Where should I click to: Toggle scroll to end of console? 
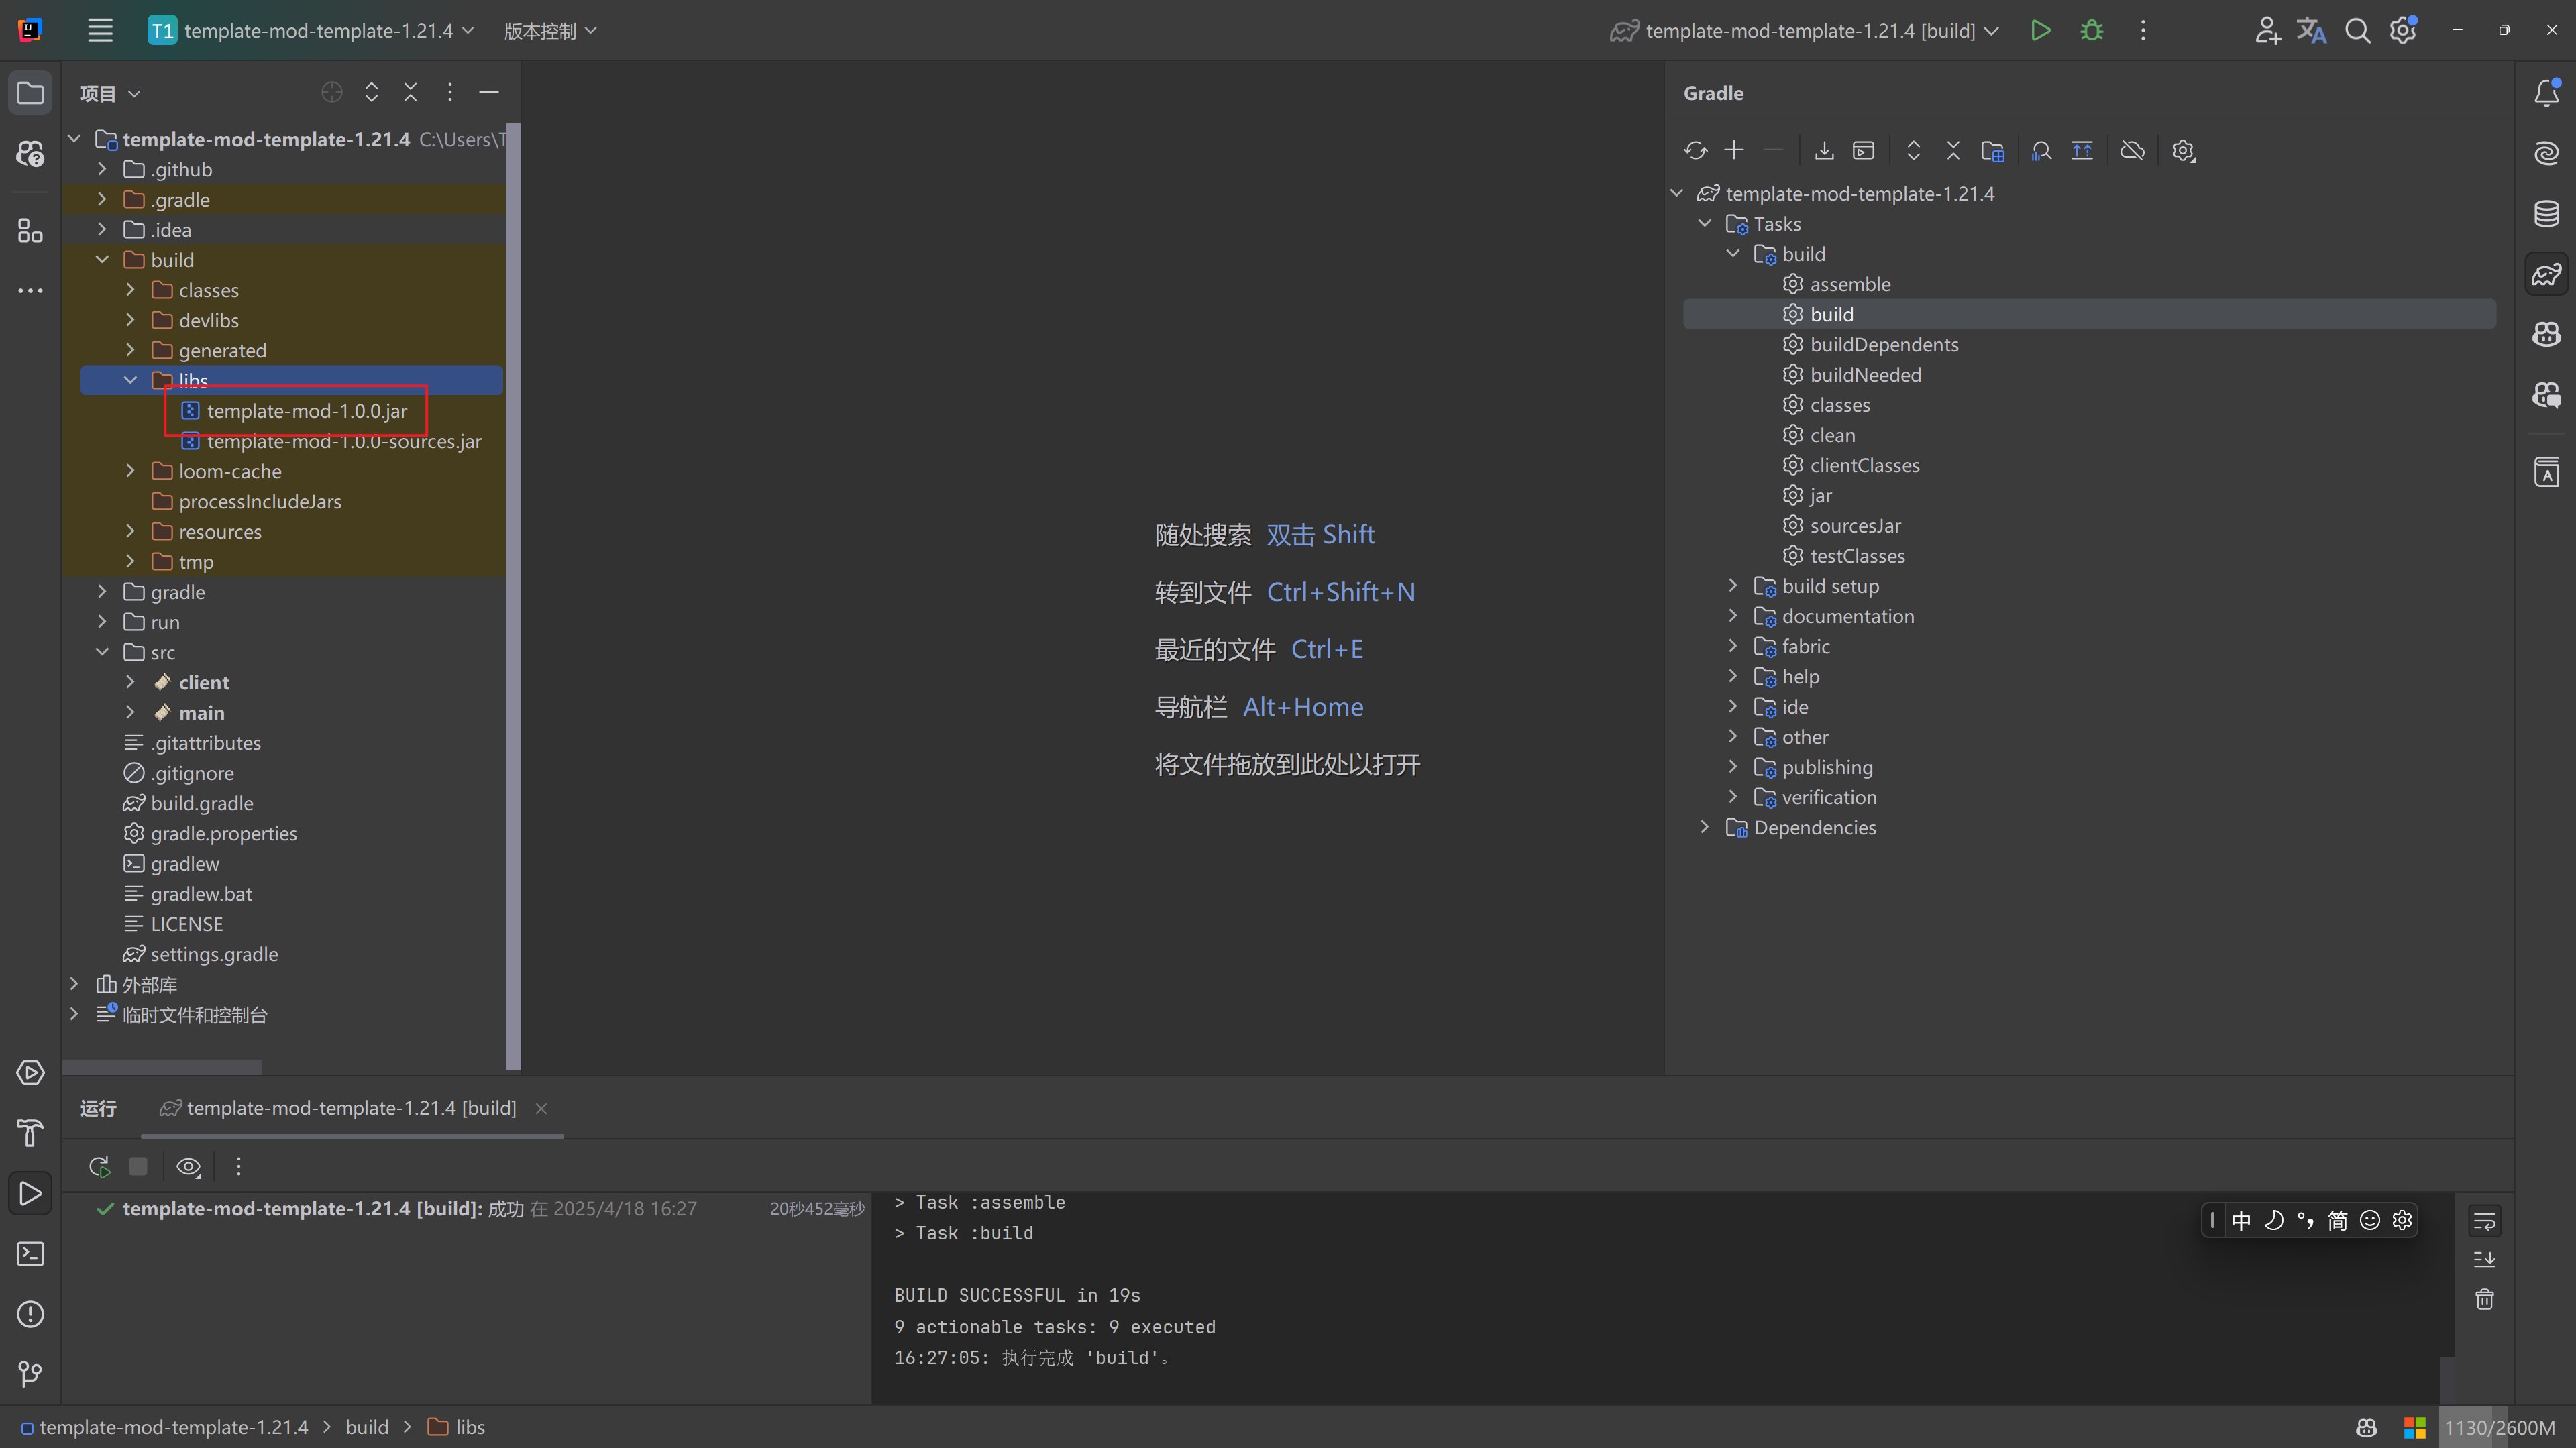point(2484,1260)
